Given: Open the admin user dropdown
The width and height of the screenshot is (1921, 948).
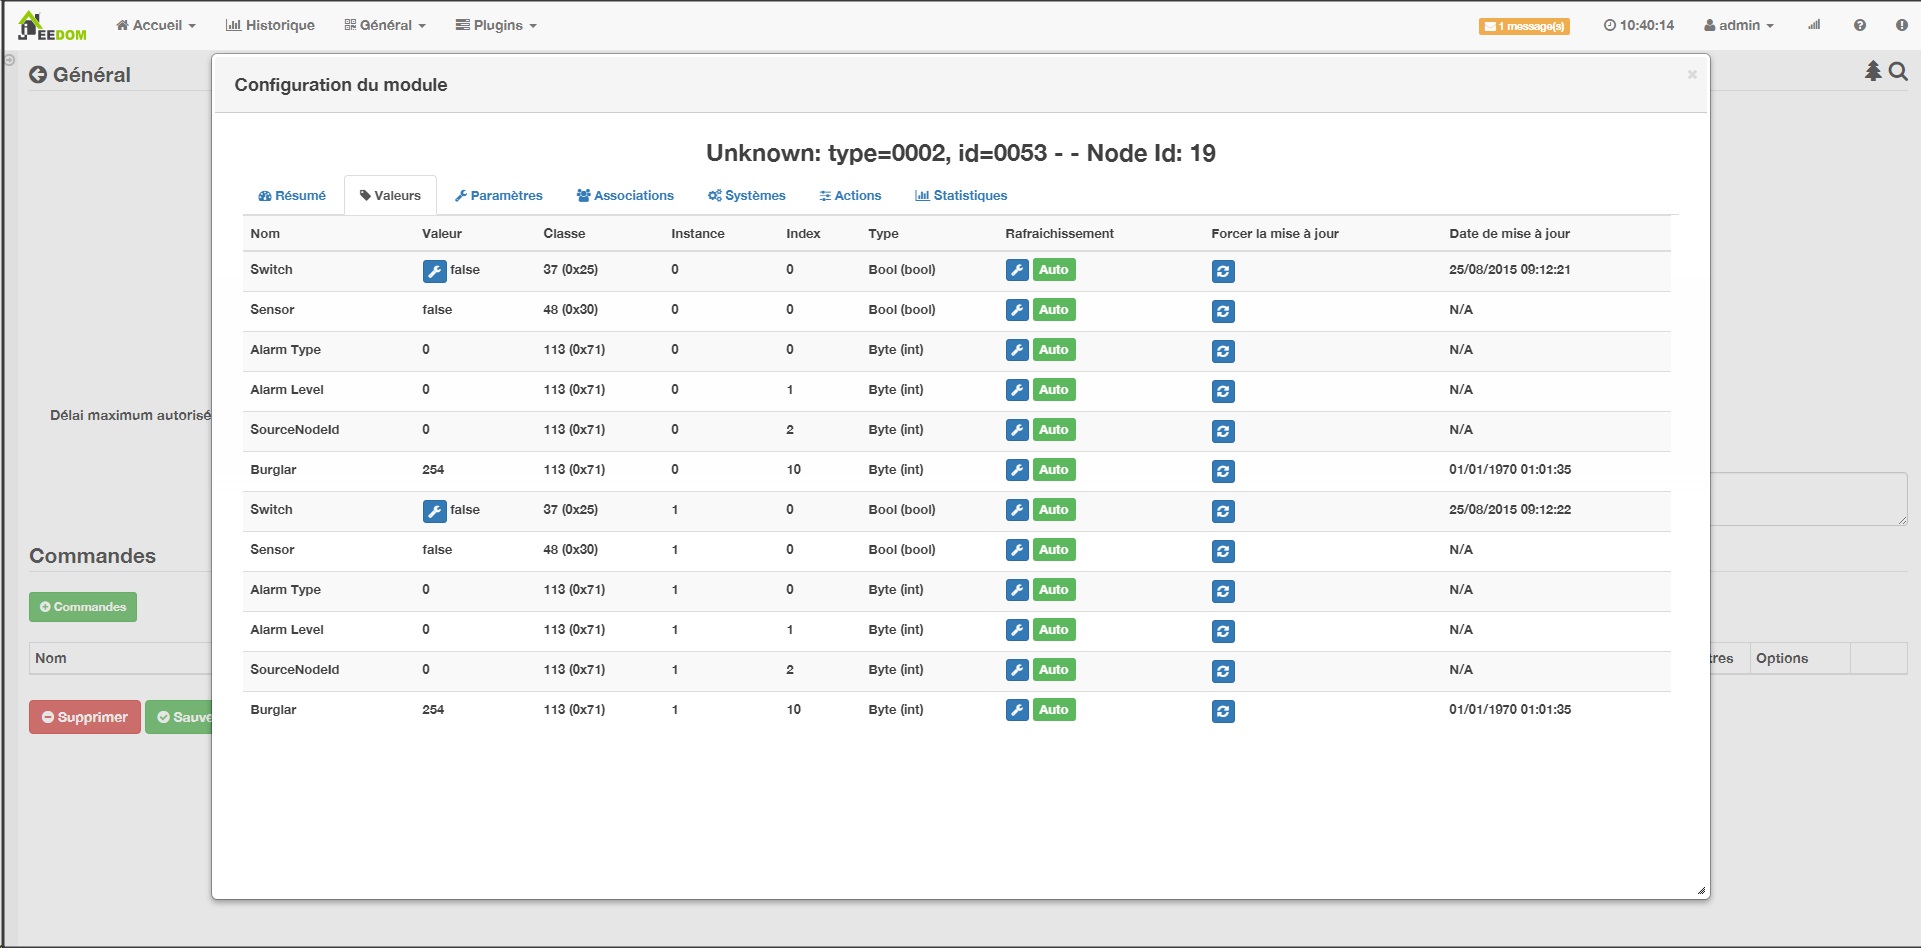Looking at the screenshot, I should coord(1739,25).
